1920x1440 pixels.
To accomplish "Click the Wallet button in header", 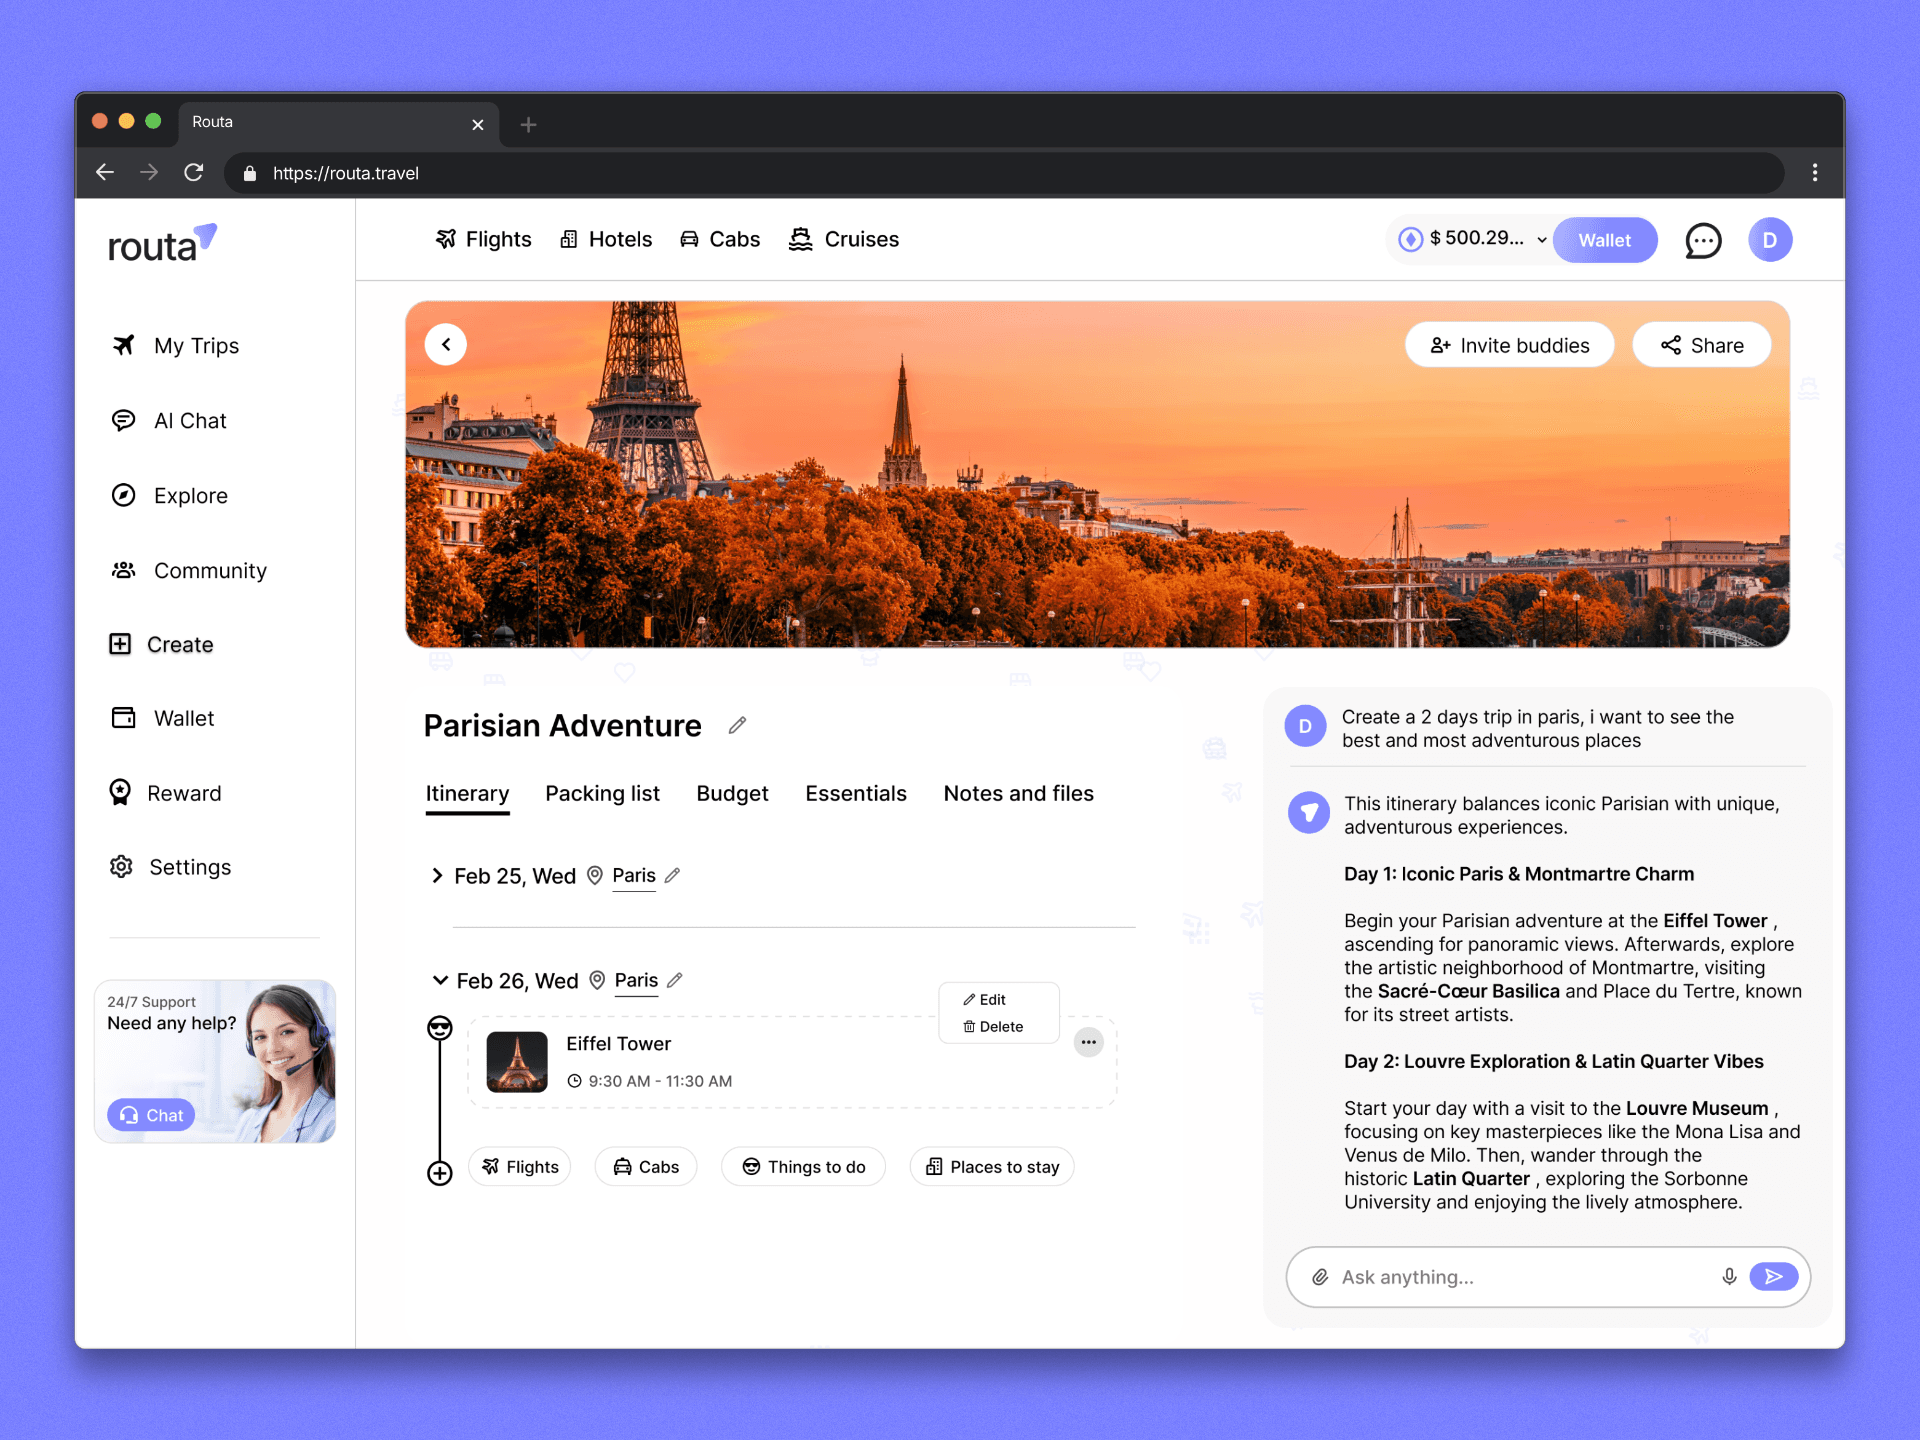I will click(1604, 240).
